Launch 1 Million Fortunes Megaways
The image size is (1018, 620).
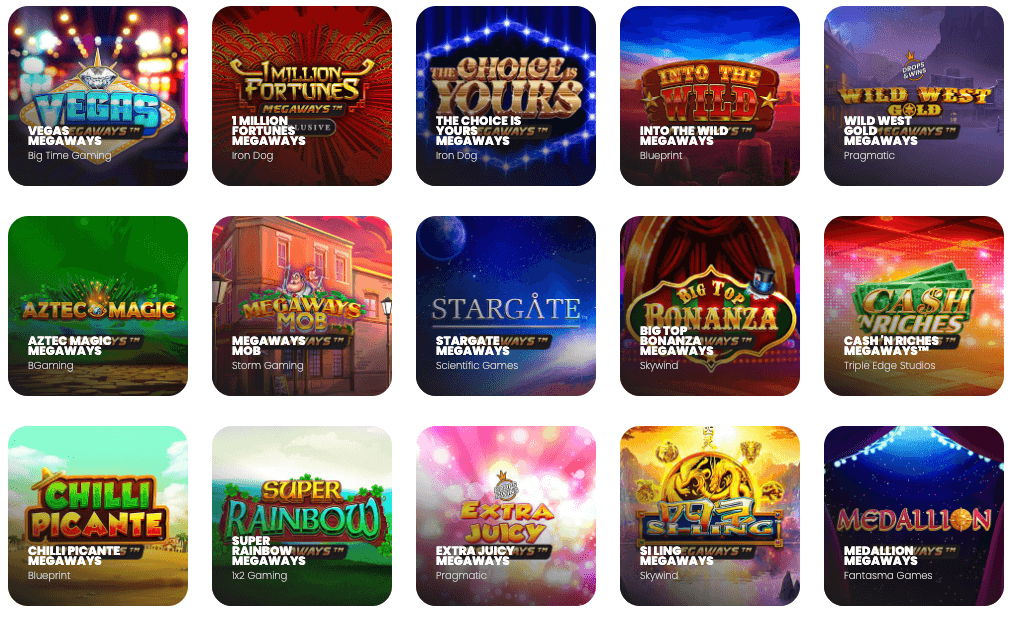(x=302, y=96)
